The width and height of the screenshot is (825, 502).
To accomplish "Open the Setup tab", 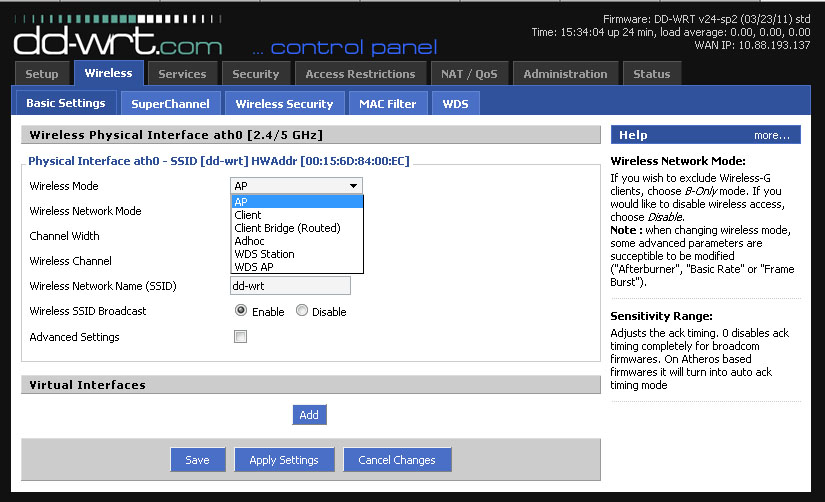I will [x=42, y=74].
